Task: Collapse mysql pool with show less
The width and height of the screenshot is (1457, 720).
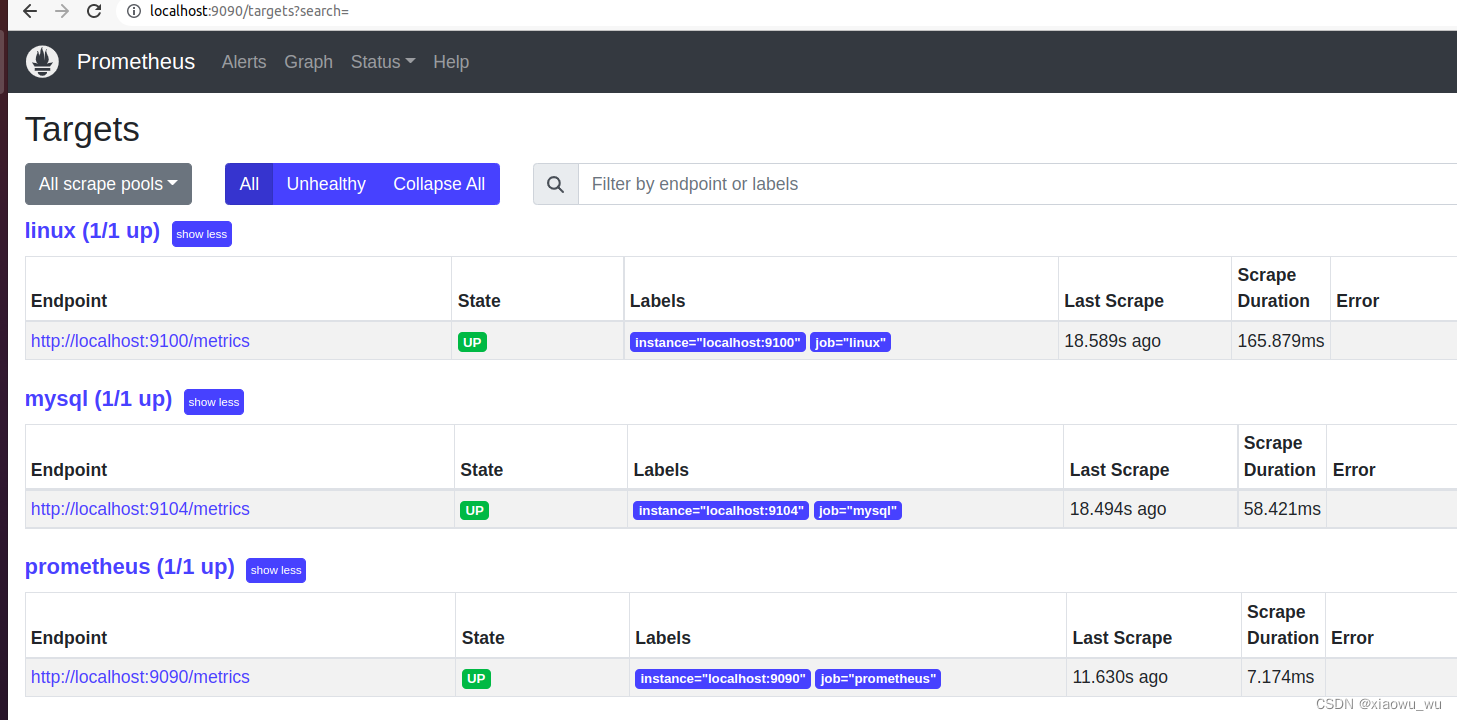Action: (x=214, y=402)
